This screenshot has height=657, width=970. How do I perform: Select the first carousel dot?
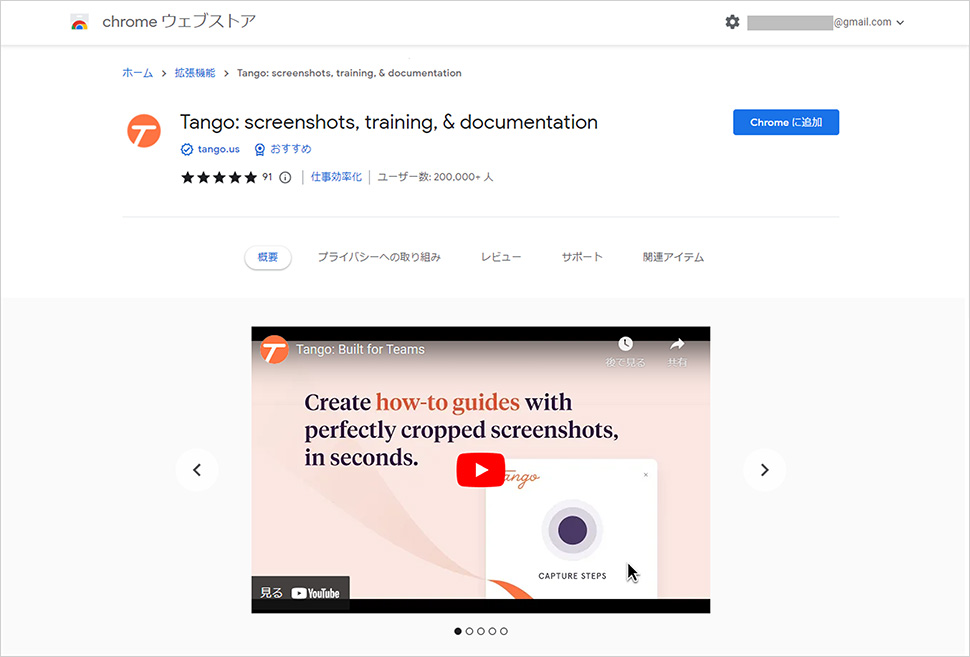coord(458,631)
